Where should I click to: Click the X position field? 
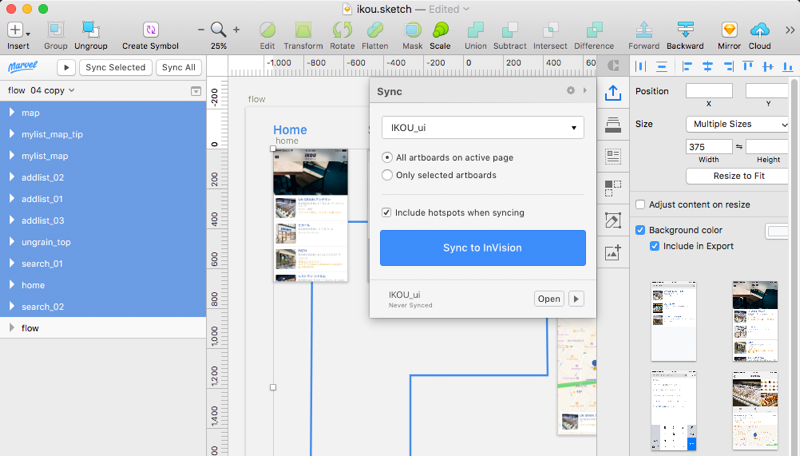(x=709, y=91)
